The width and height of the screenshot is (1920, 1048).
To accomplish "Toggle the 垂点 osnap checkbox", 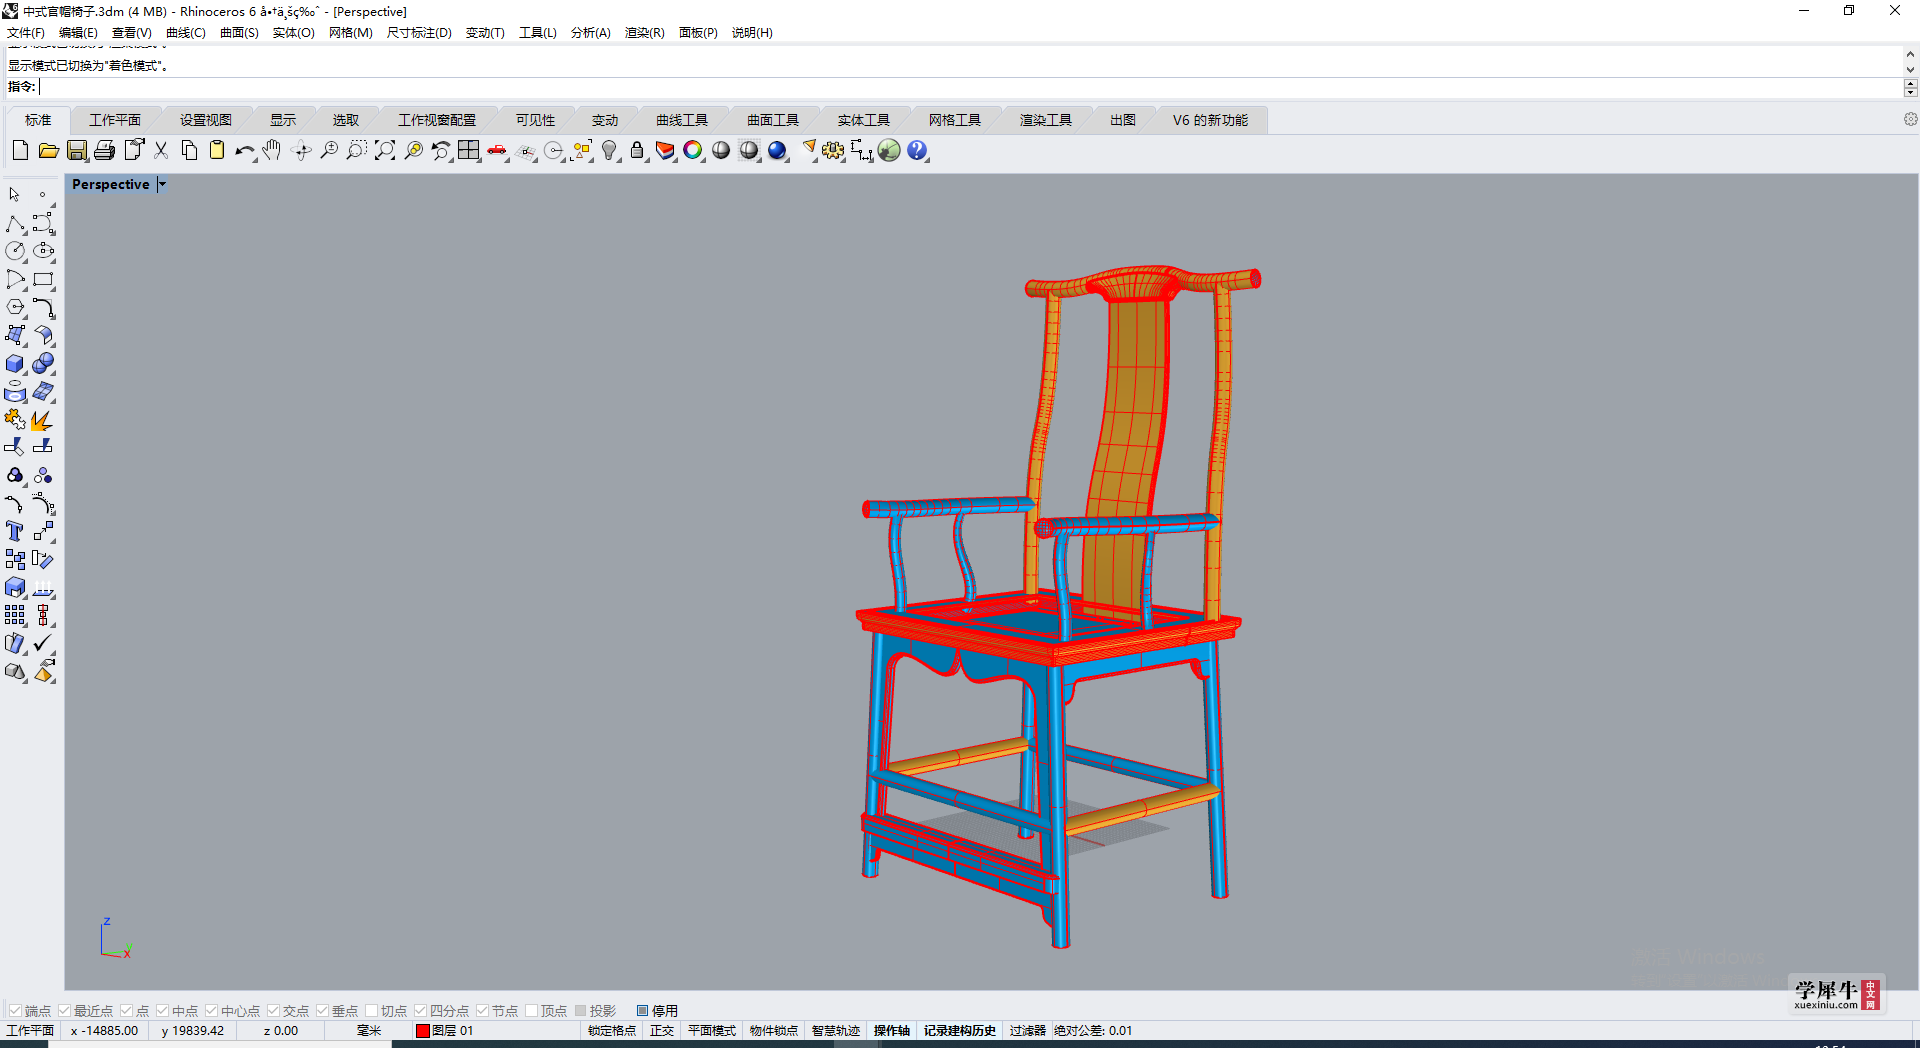I will pos(322,1011).
